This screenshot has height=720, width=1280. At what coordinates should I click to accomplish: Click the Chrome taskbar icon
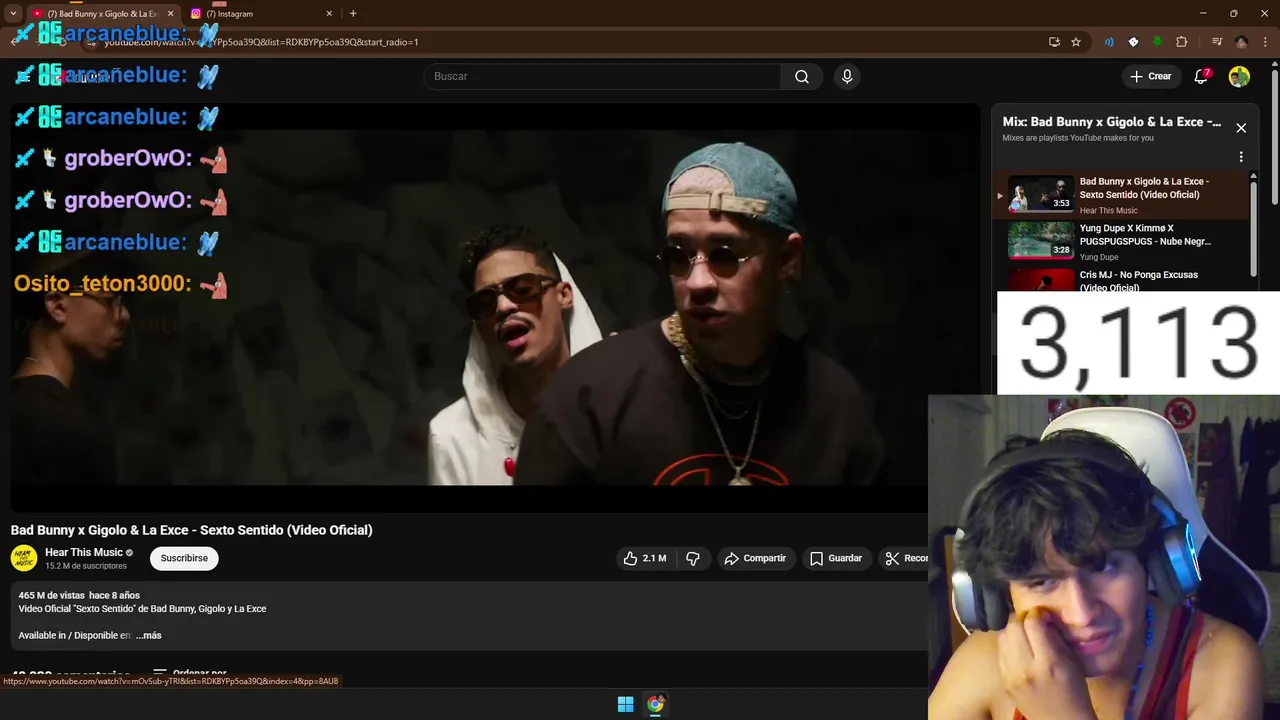[655, 704]
